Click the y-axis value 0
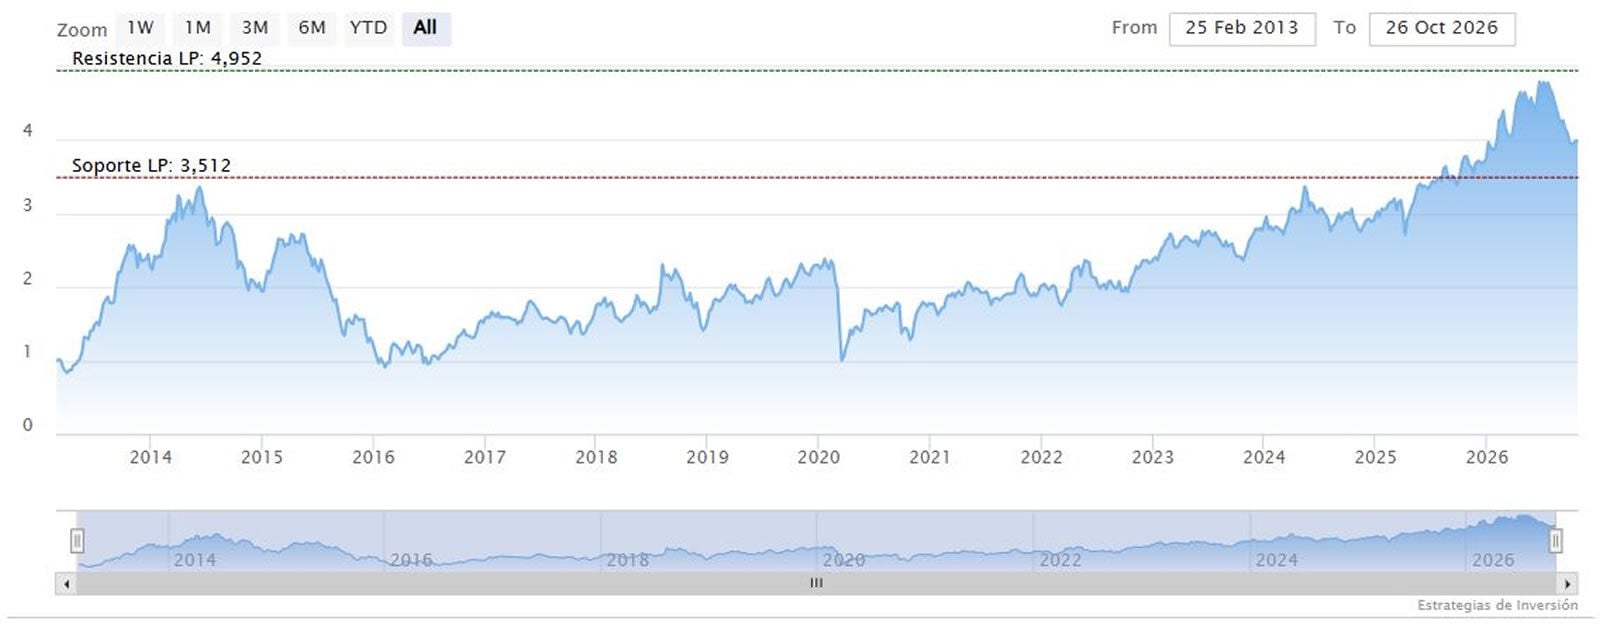The image size is (1600, 635). 28,425
